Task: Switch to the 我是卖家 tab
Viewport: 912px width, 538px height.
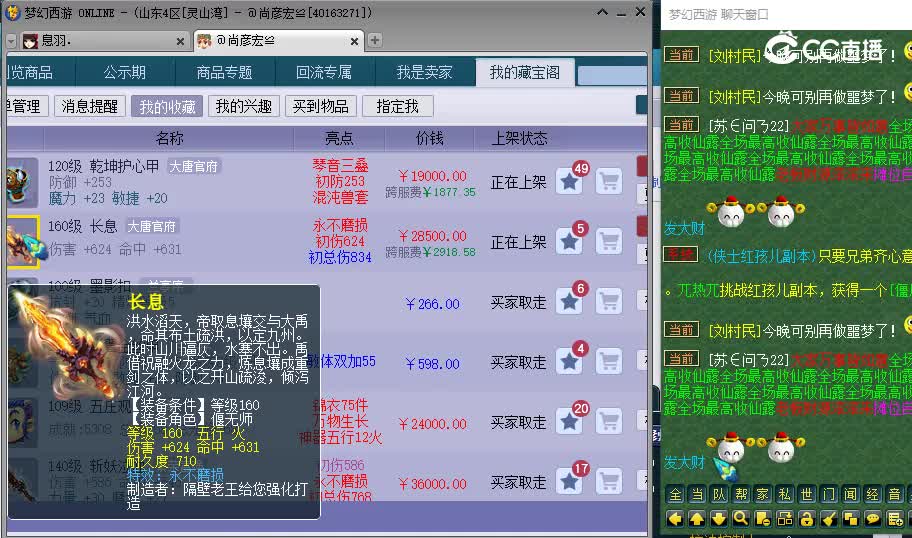Action: tap(425, 72)
